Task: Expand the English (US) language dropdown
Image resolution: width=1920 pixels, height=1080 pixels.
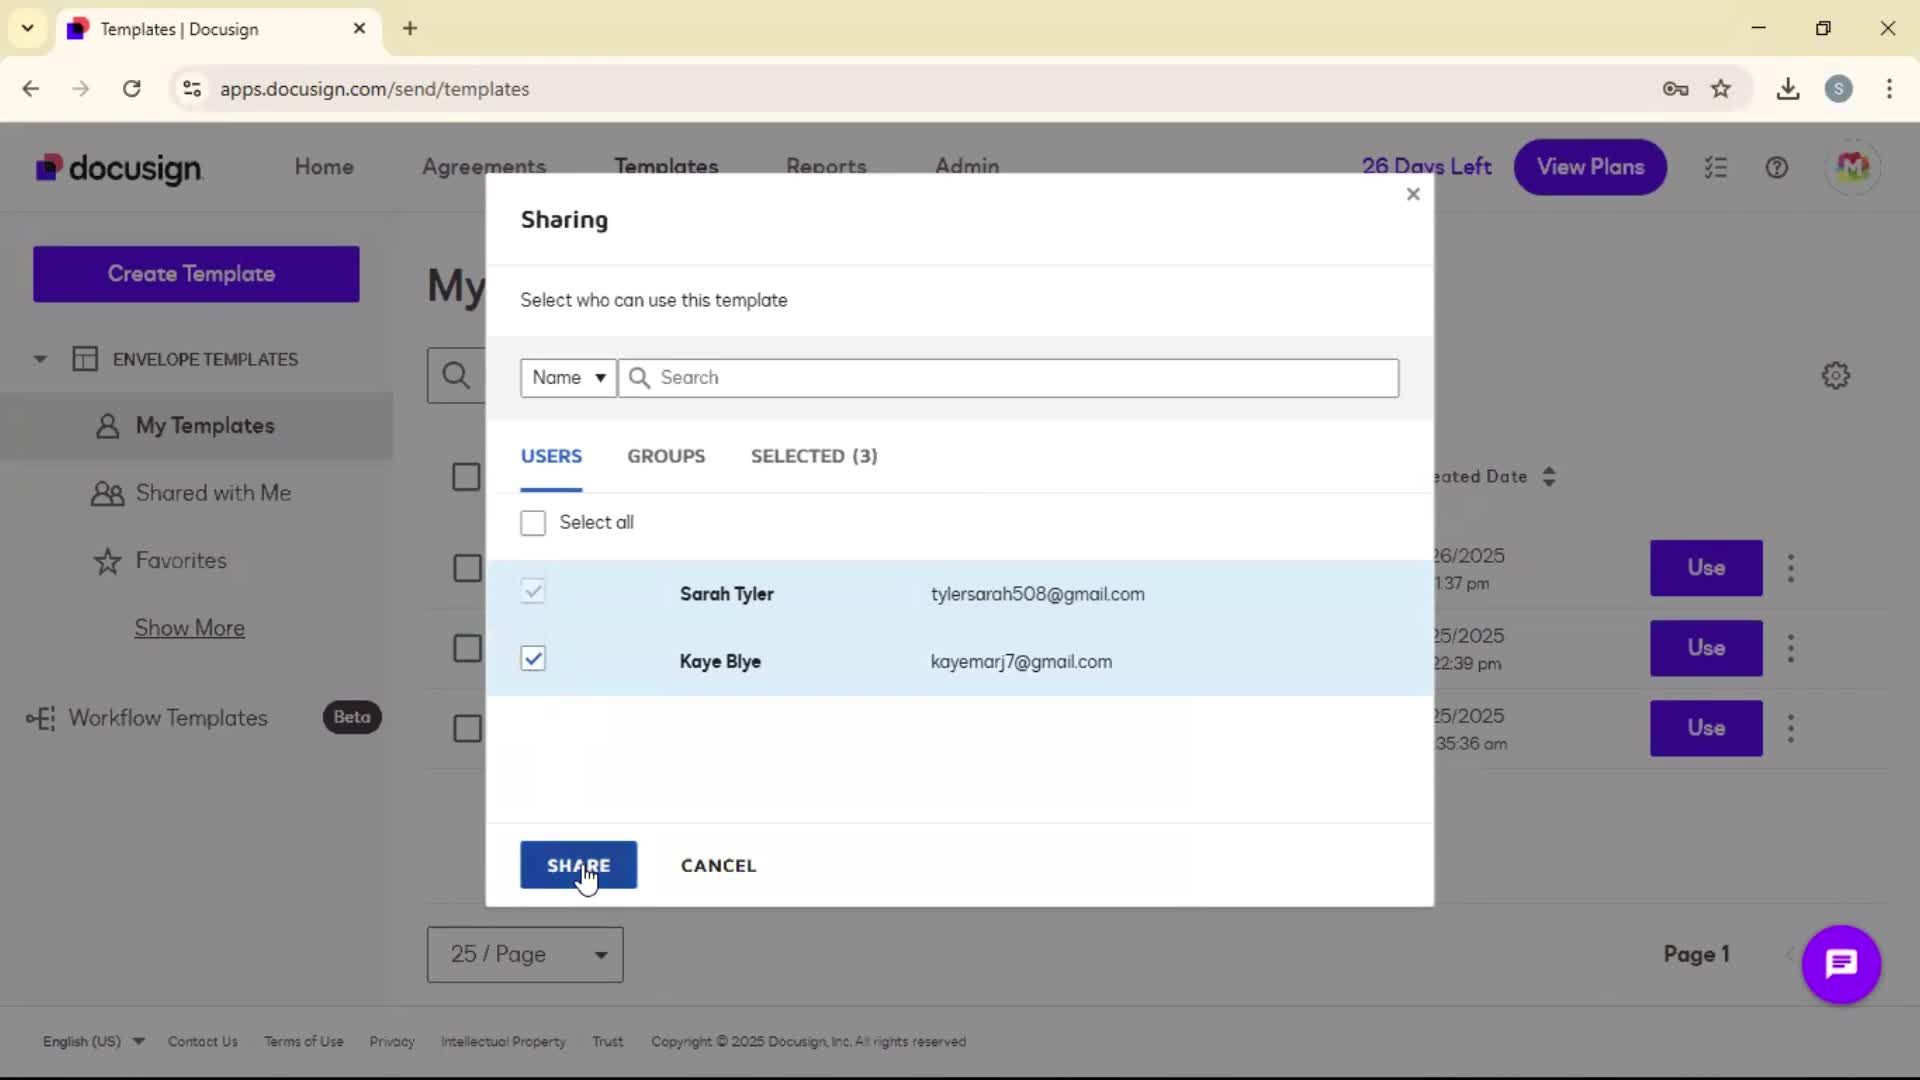Action: [x=93, y=1041]
